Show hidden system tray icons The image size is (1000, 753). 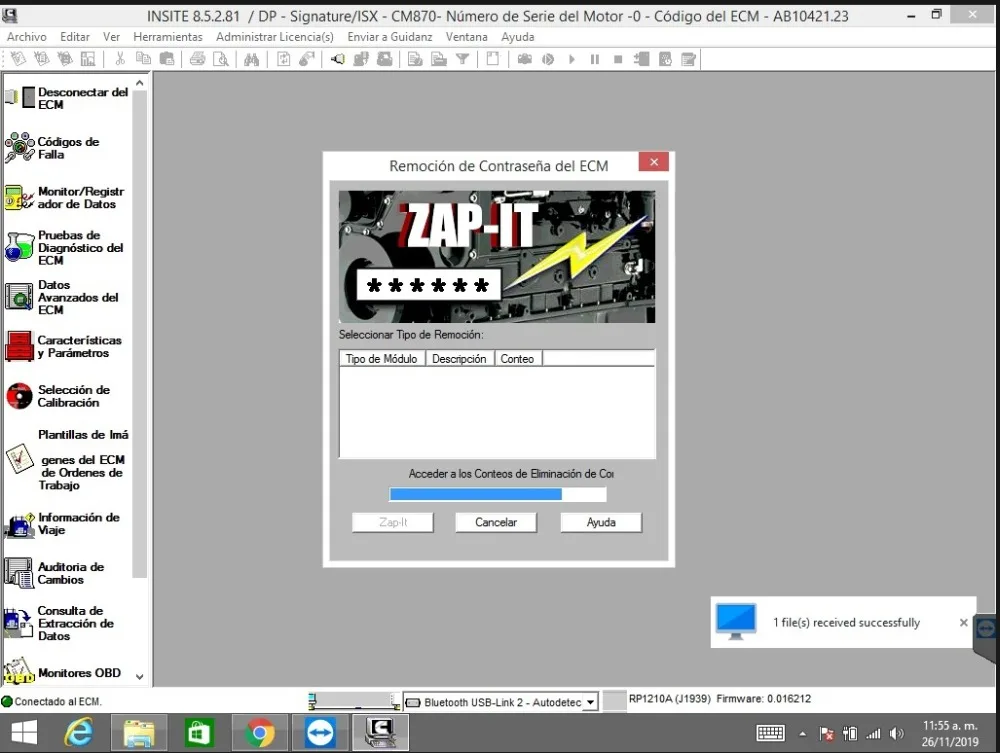coord(802,734)
